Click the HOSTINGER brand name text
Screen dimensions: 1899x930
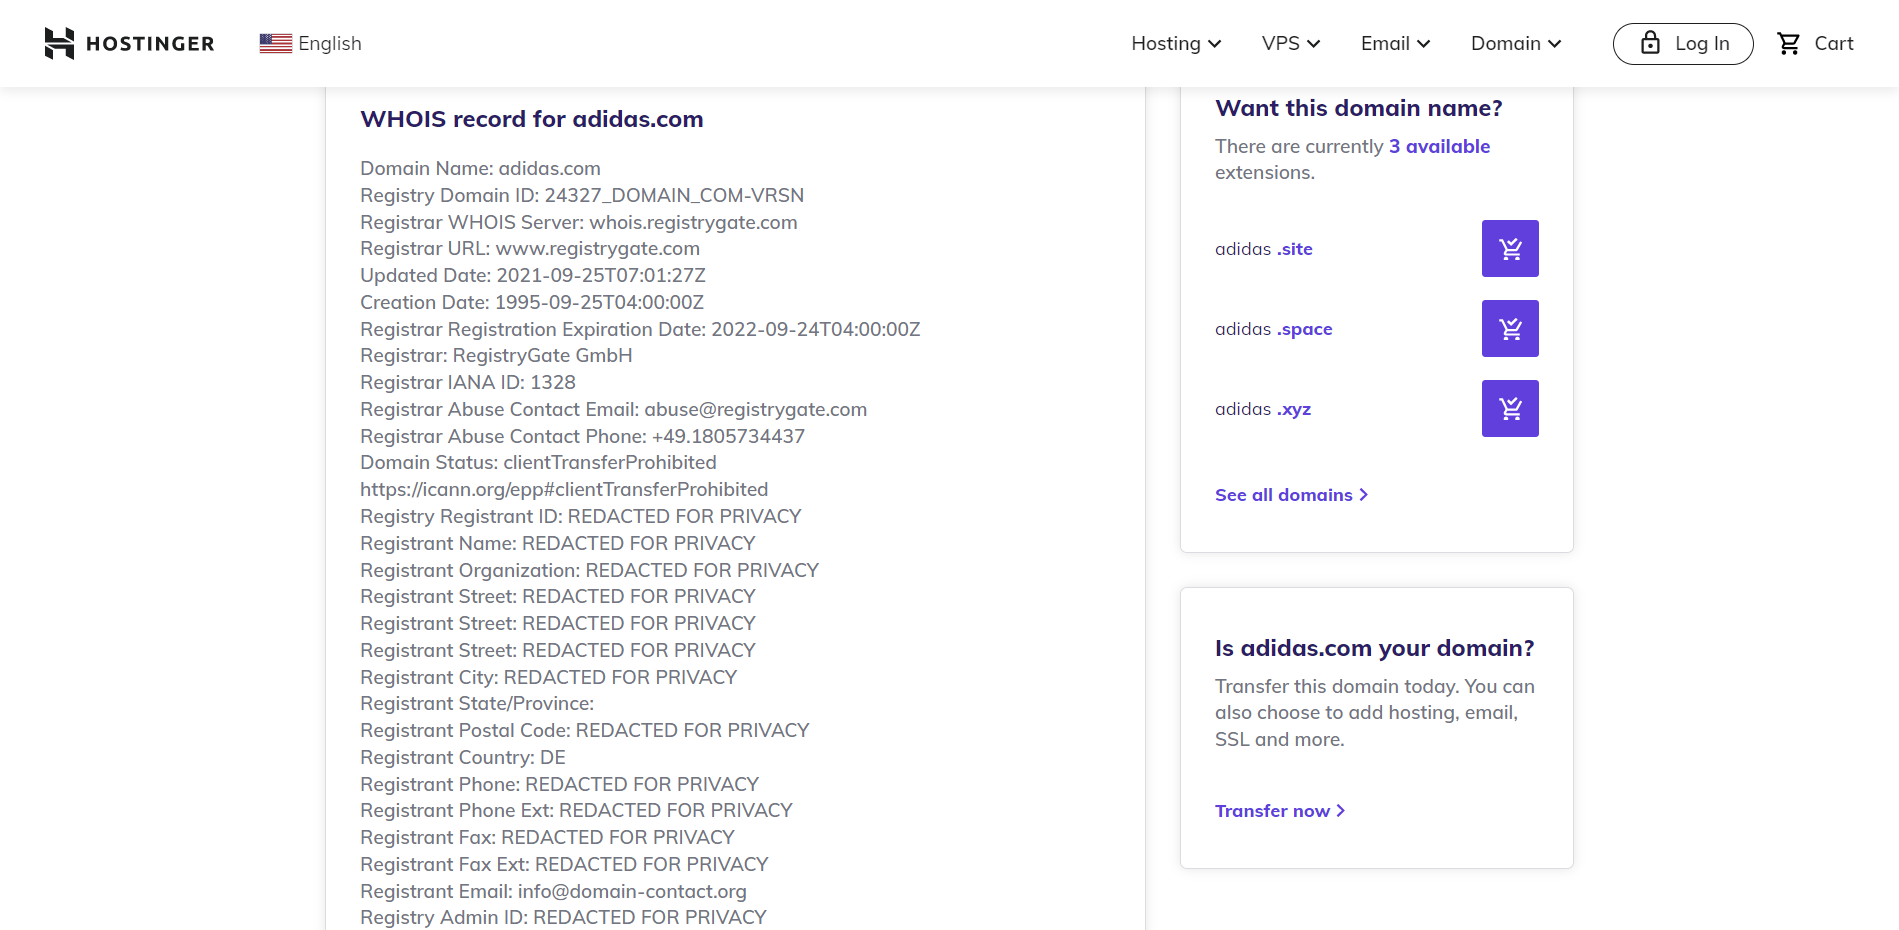[150, 44]
